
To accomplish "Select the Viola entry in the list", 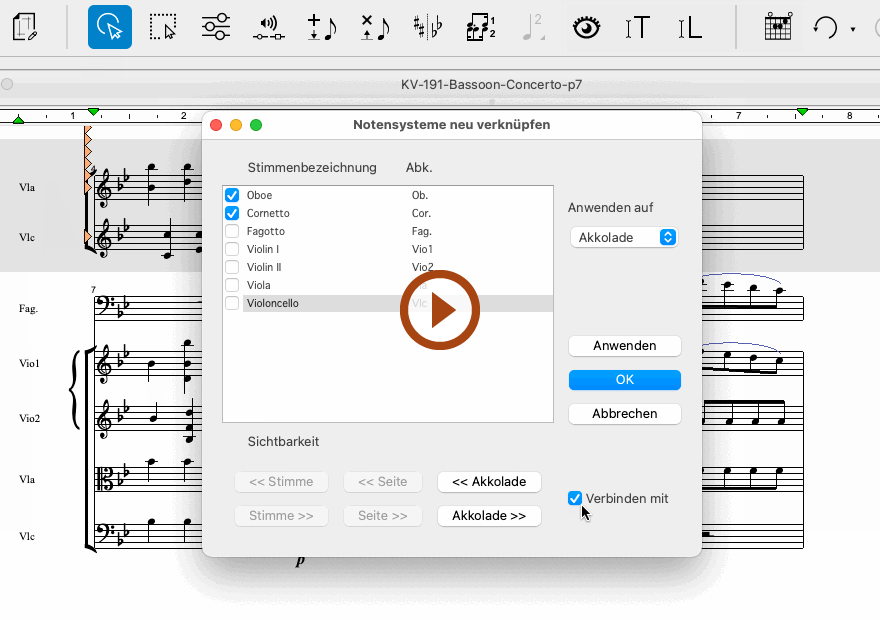I will click(261, 285).
